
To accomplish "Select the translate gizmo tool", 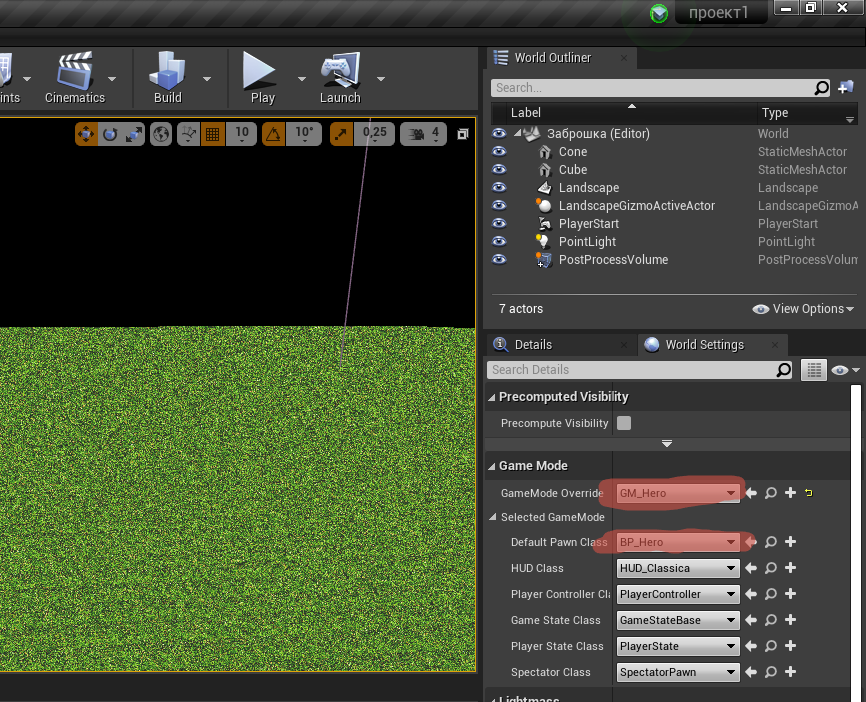I will (86, 134).
